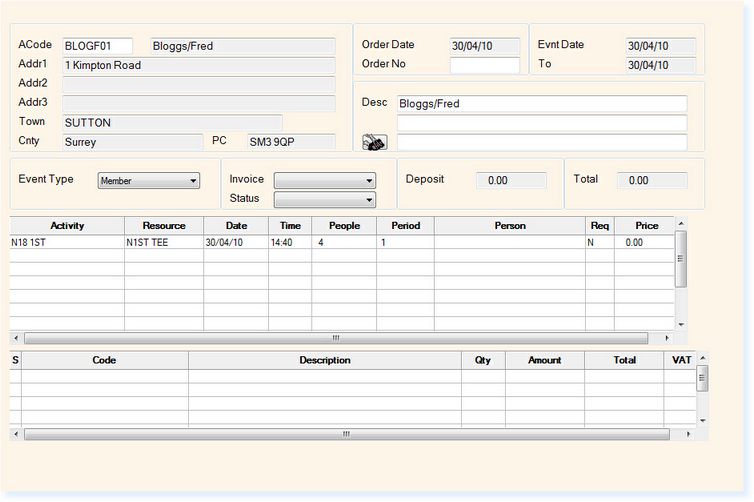Open the Event Type dropdown showing Member

[149, 181]
